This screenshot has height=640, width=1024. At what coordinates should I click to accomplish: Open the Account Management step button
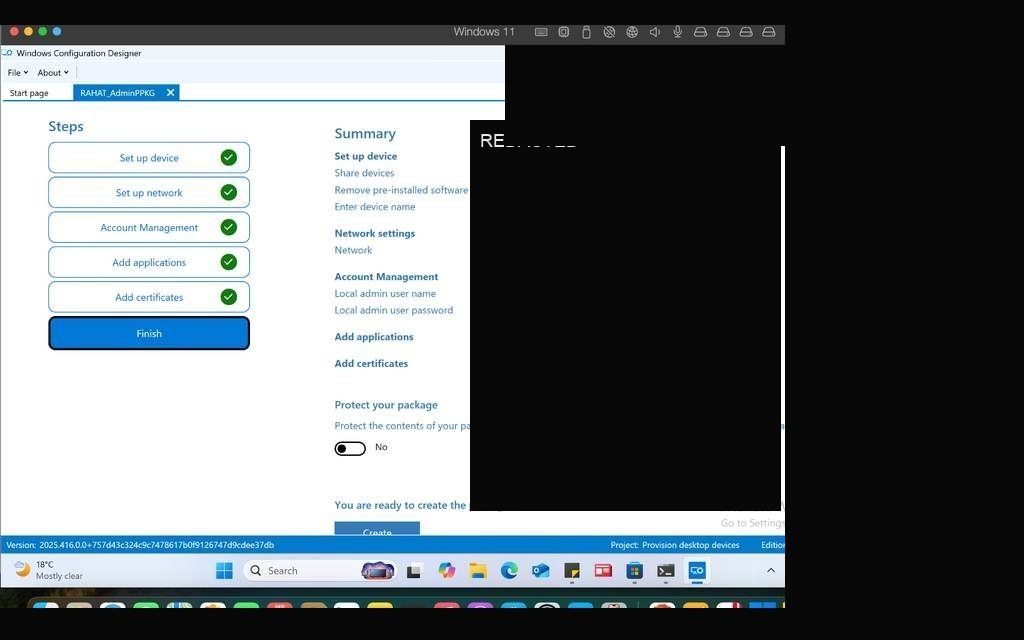(149, 227)
